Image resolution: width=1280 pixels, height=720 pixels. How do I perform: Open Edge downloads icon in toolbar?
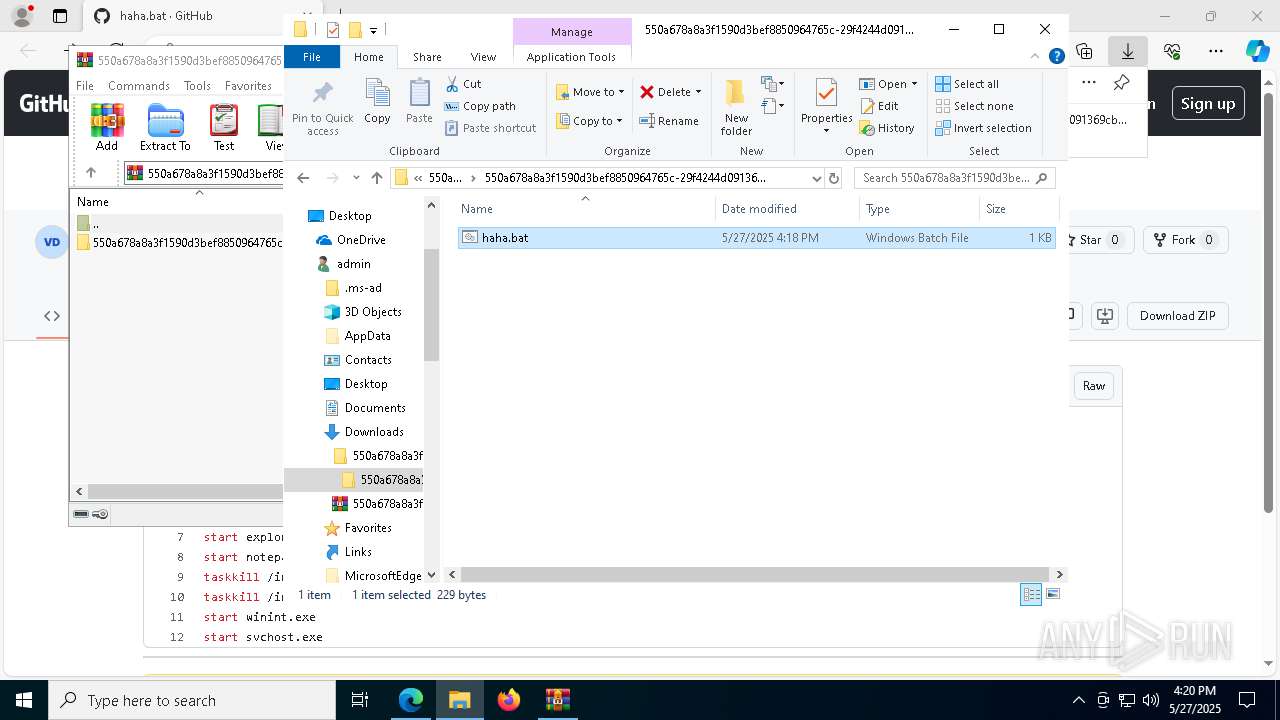pyautogui.click(x=1128, y=51)
